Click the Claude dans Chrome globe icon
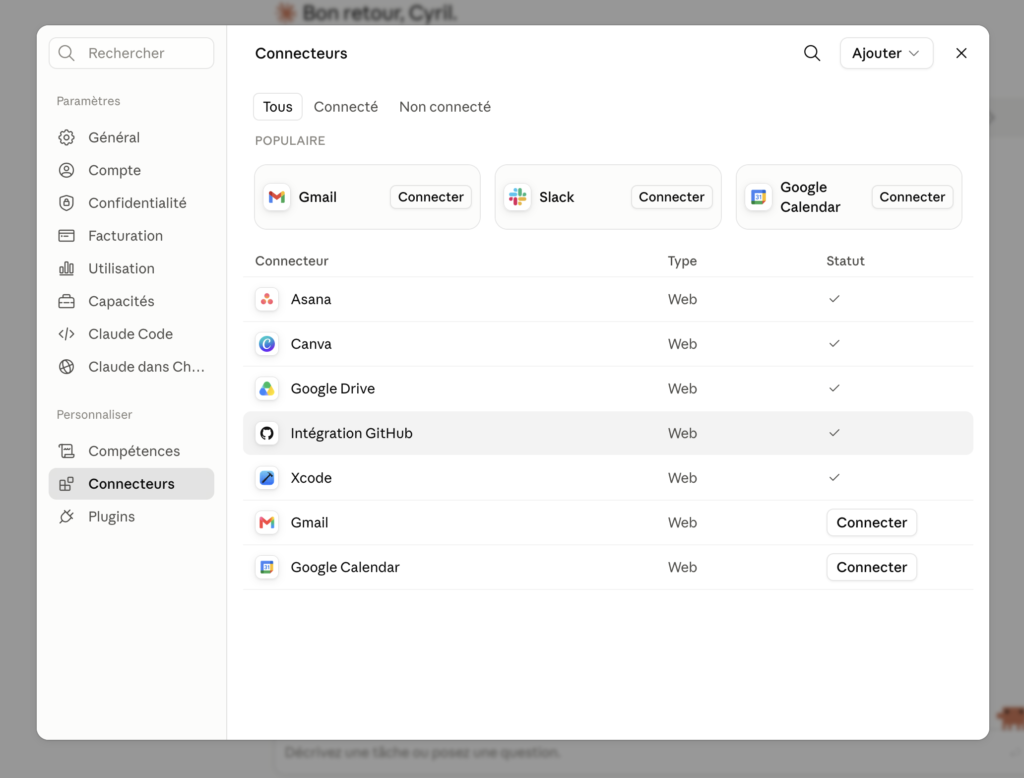1024x778 pixels. click(67, 366)
